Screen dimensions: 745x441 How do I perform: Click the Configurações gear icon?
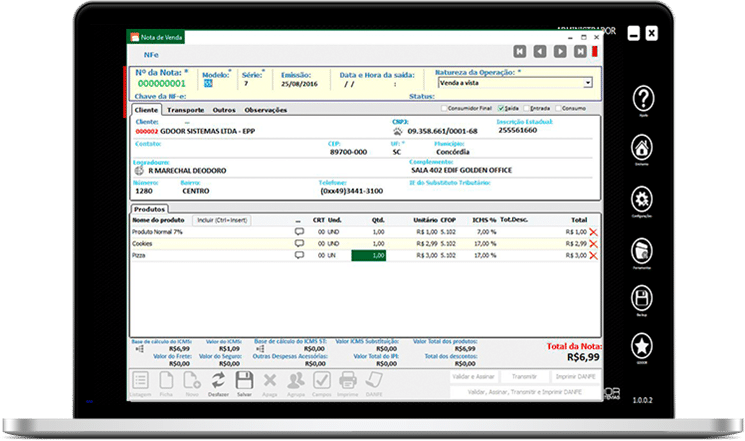(x=643, y=197)
